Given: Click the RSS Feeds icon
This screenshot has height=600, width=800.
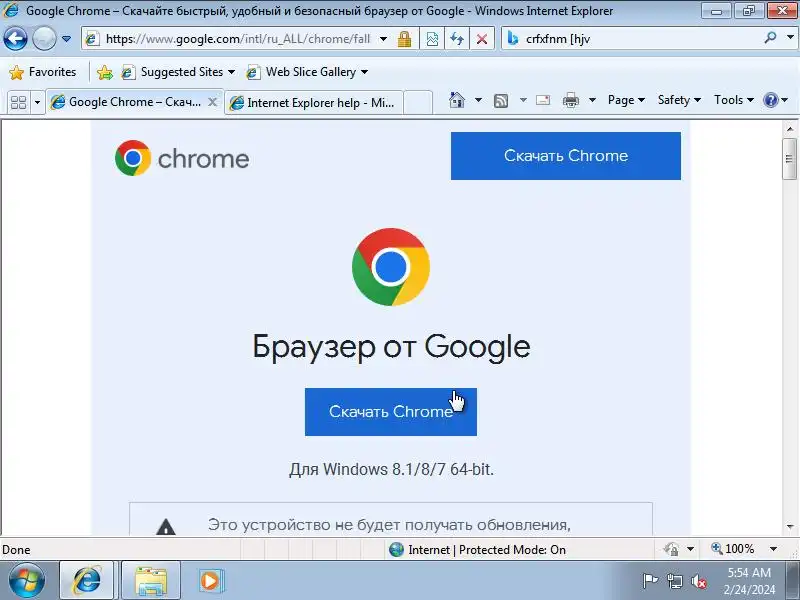Looking at the screenshot, I should point(501,101).
